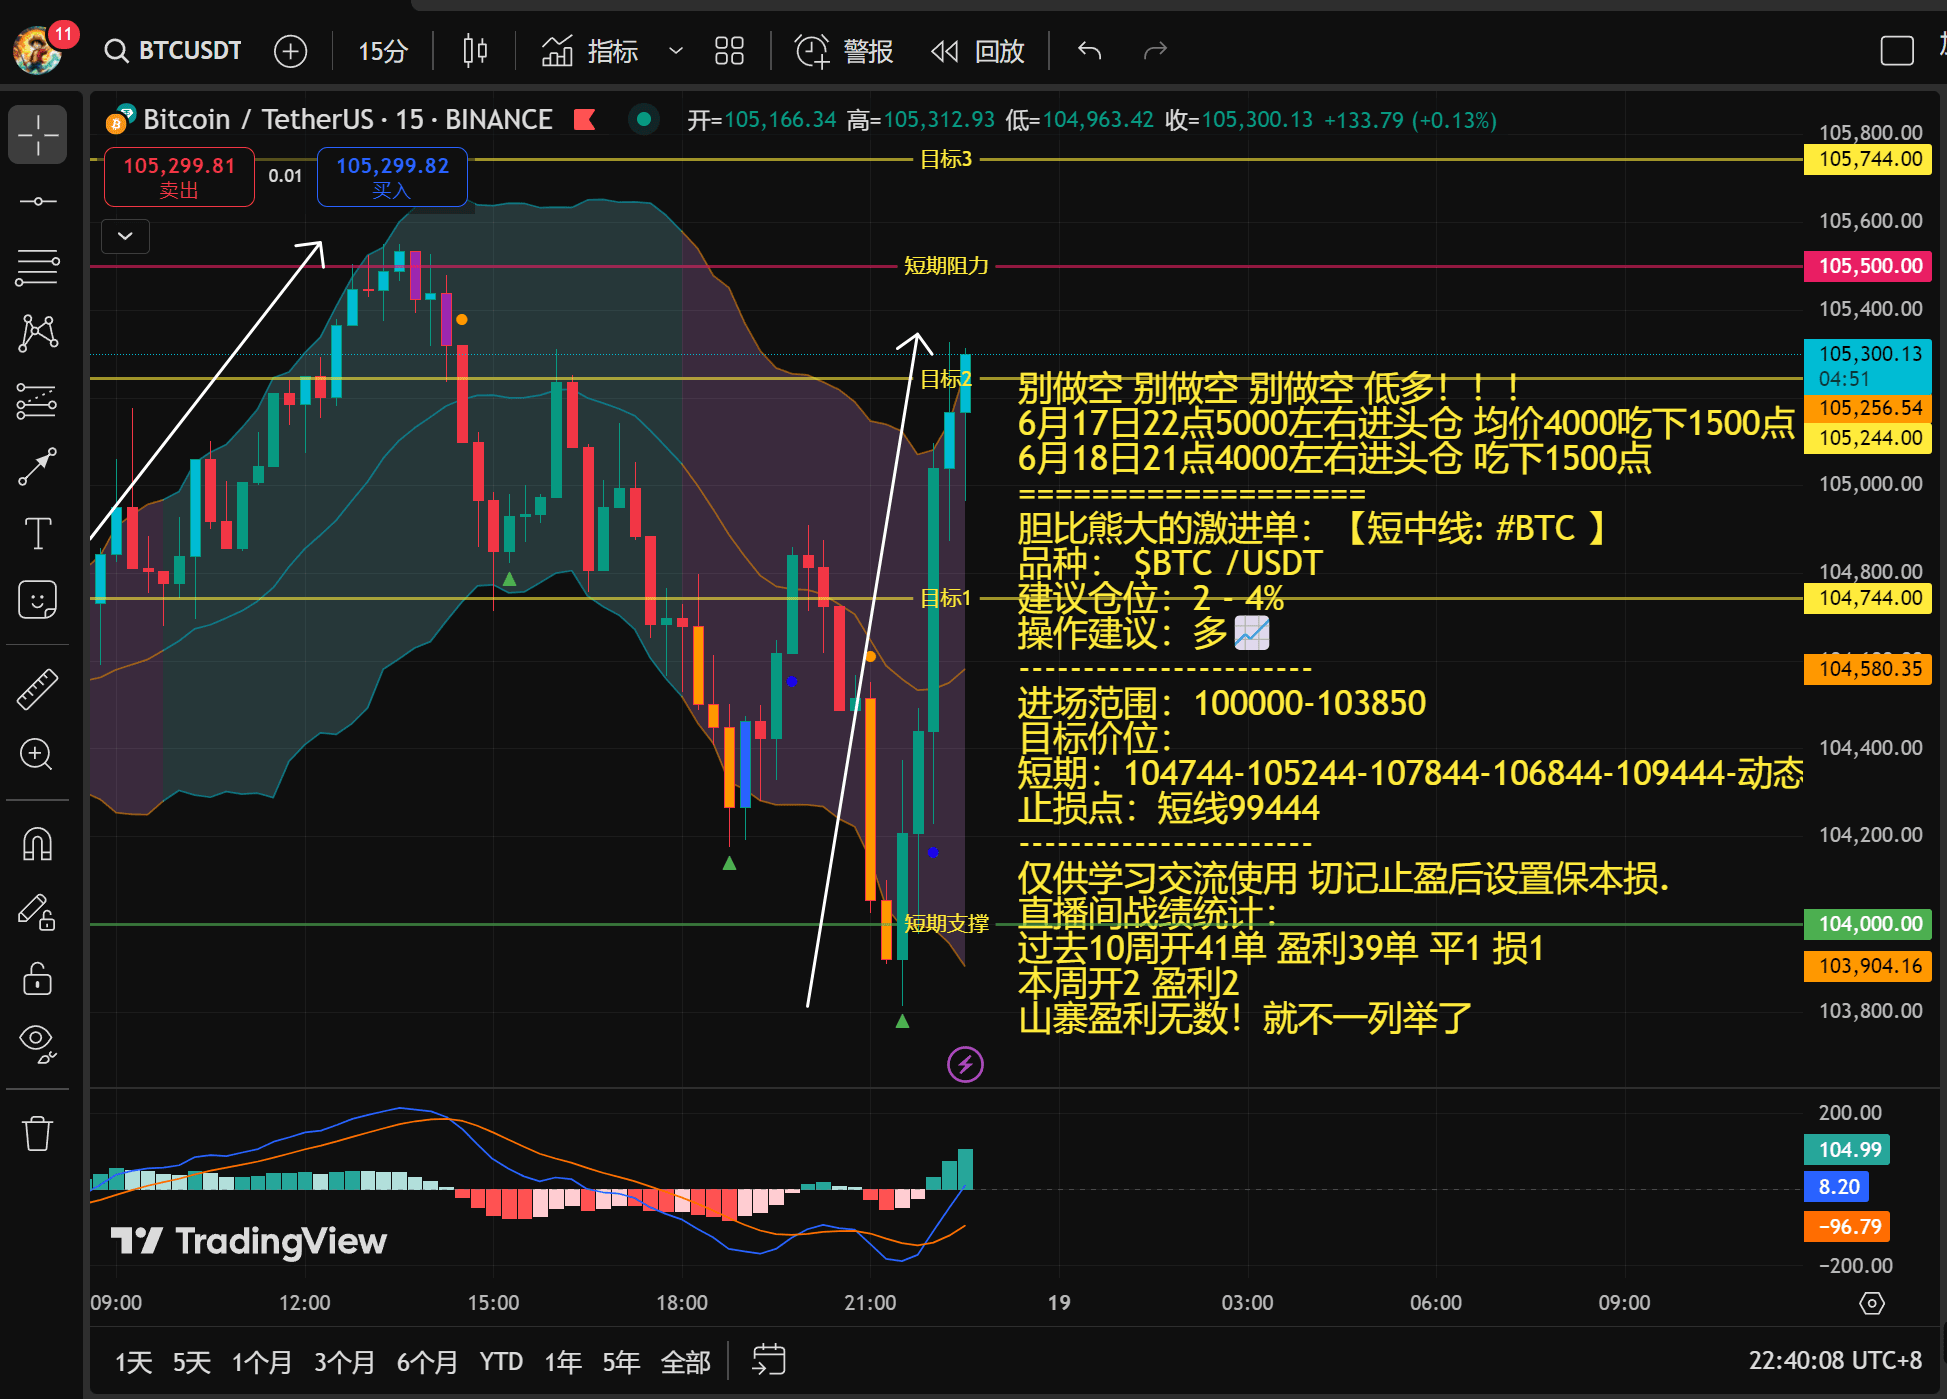Screen dimensions: 1947x1399
Task: Select the crosshair cursor tool
Action: point(38,134)
